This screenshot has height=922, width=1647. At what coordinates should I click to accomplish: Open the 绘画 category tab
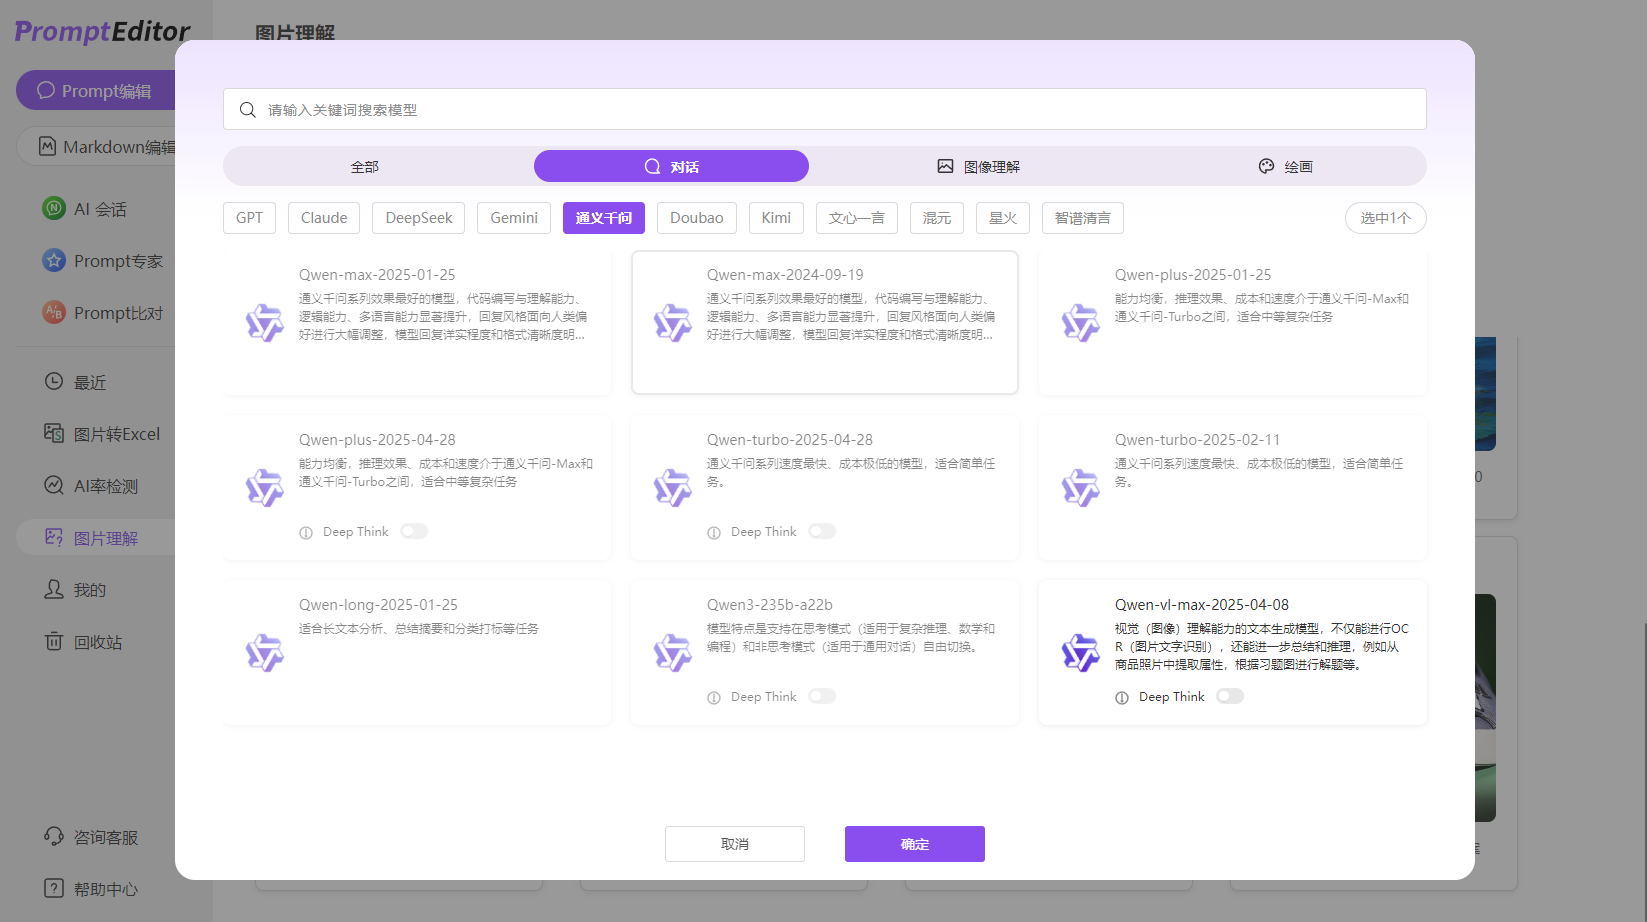coord(1285,166)
